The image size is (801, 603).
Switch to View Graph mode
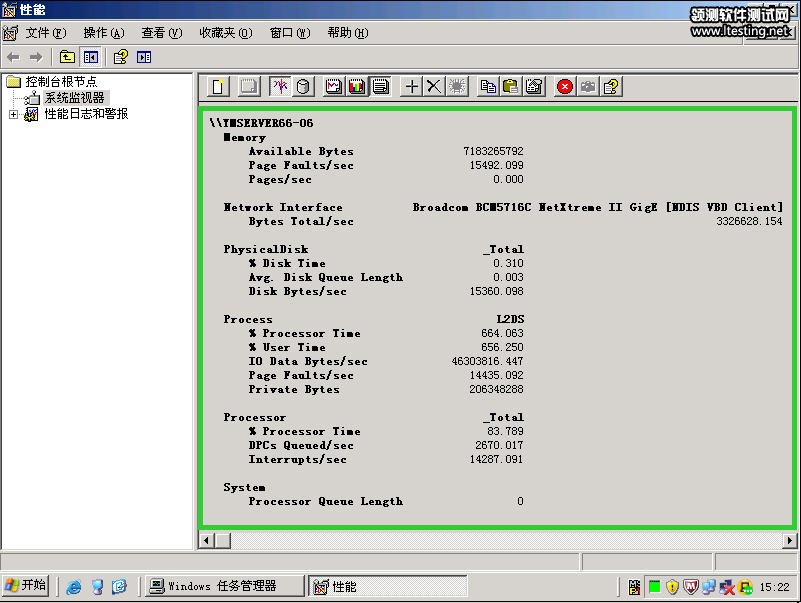(334, 87)
